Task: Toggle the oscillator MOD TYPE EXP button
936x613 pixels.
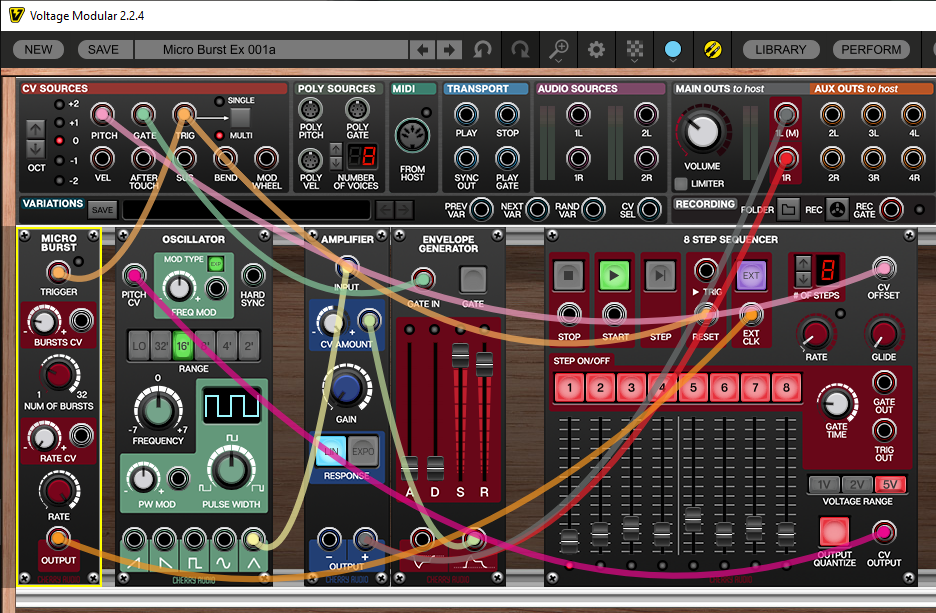Action: pos(215,263)
